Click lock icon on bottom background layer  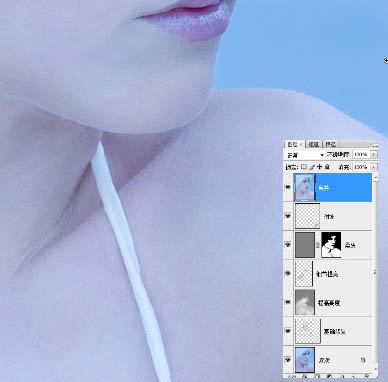[363, 360]
